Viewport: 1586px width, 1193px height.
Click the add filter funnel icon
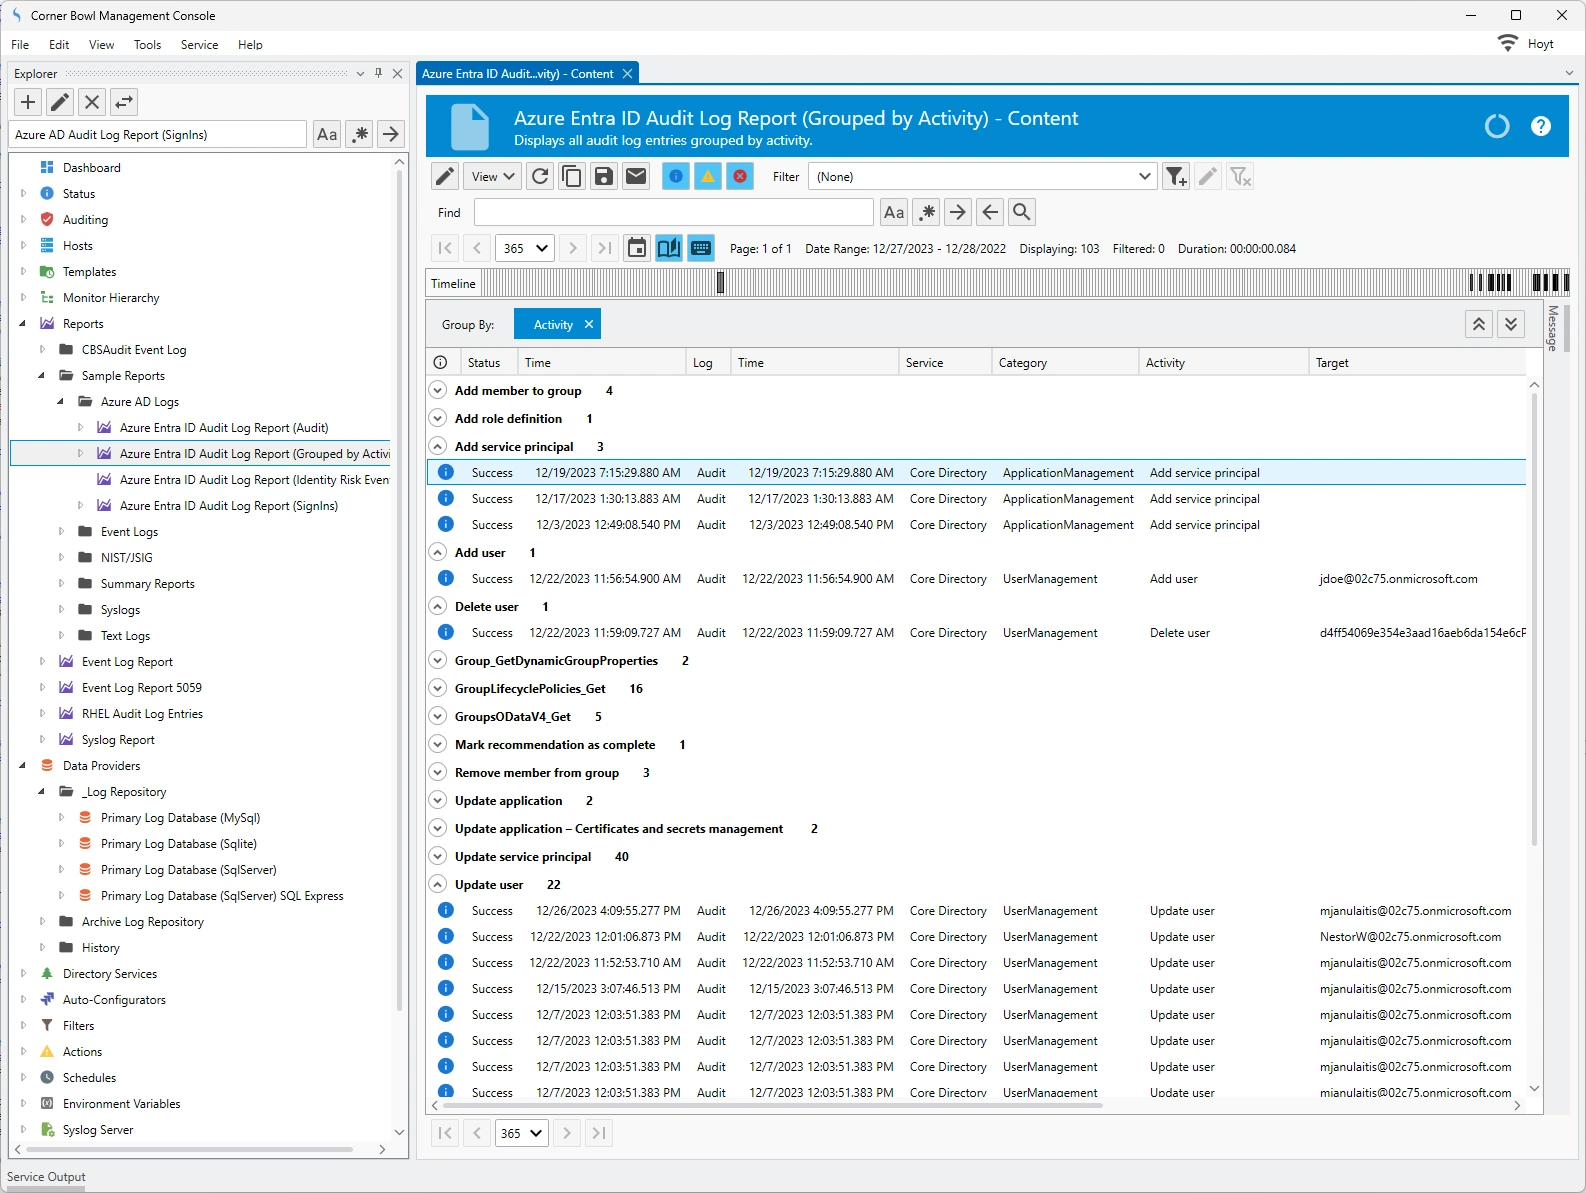[1176, 177]
